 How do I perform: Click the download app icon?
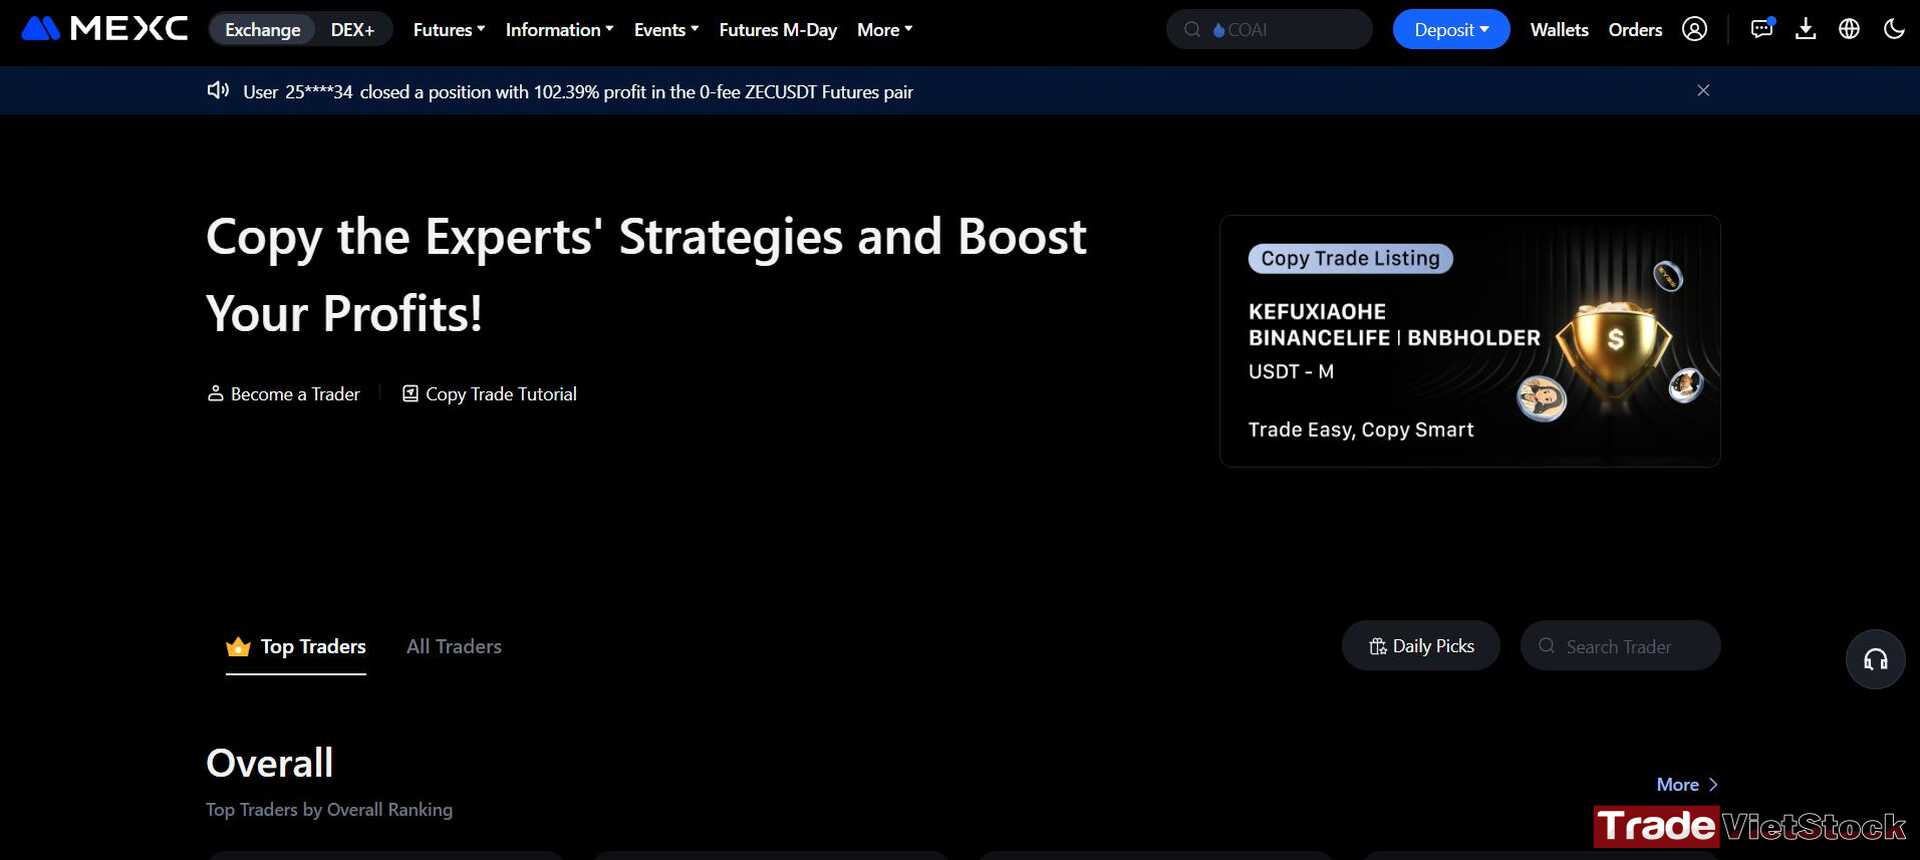[x=1805, y=29]
